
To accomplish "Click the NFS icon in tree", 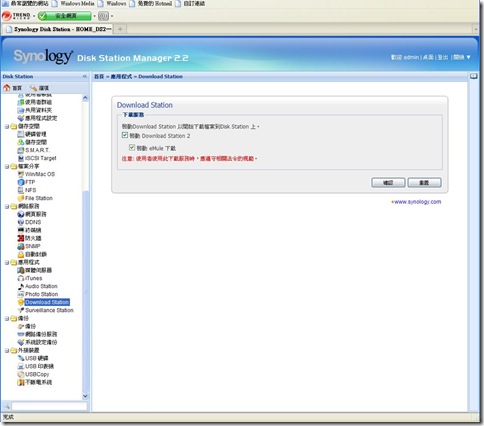I will tap(21, 190).
